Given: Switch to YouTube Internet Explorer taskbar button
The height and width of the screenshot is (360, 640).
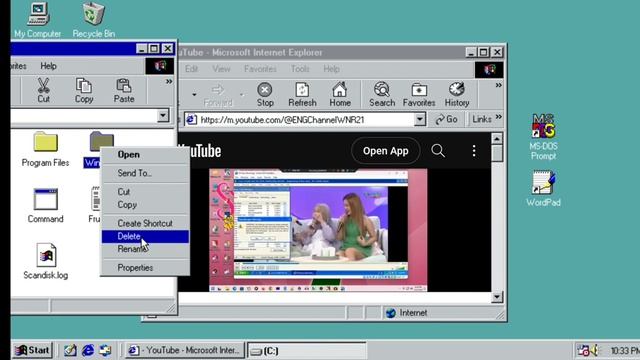Looking at the screenshot, I should pos(184,350).
